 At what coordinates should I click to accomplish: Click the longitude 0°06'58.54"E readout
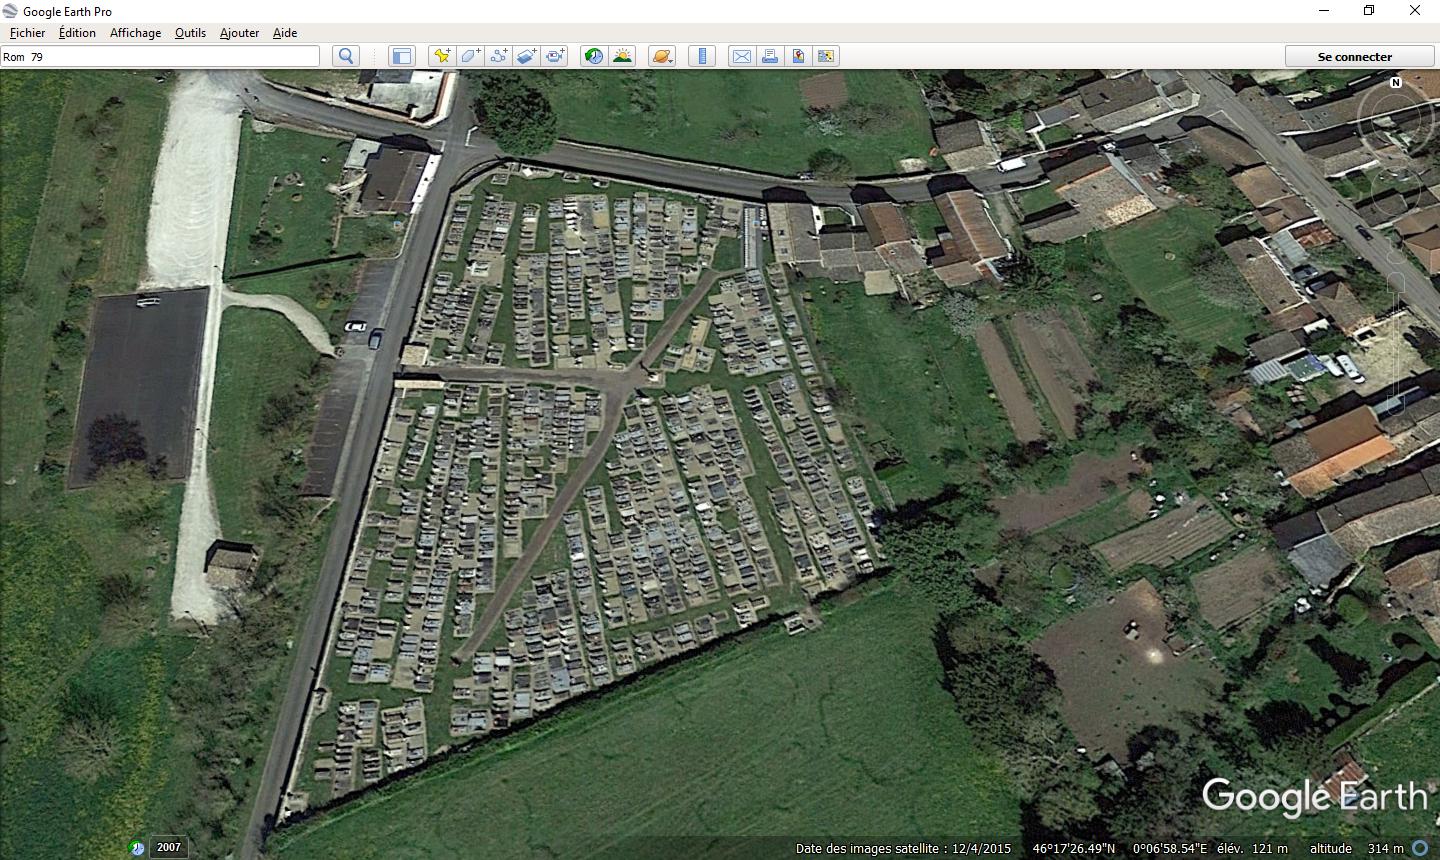point(1170,848)
